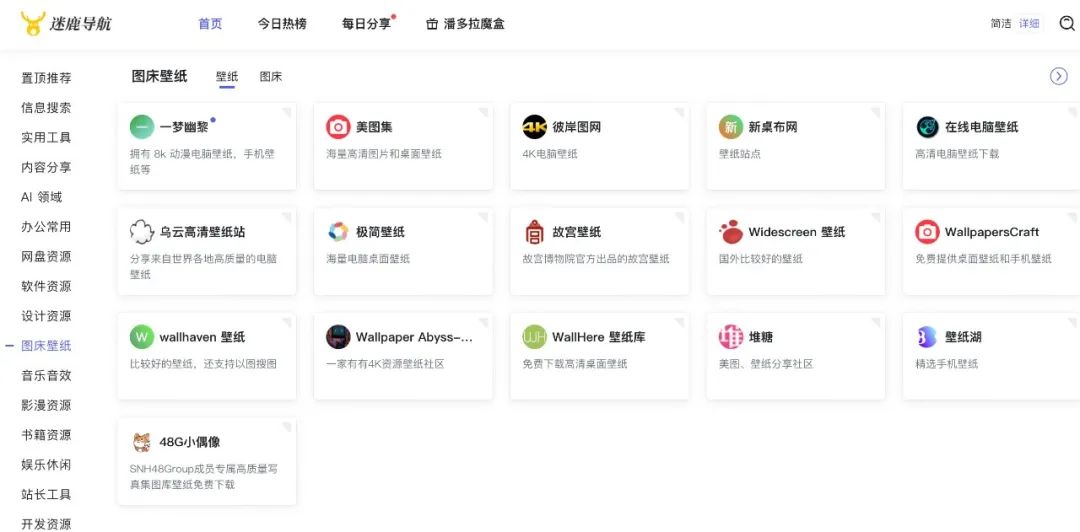Open 每日分享 in top navigation
Viewport: 1080px width, 532px height.
(366, 24)
